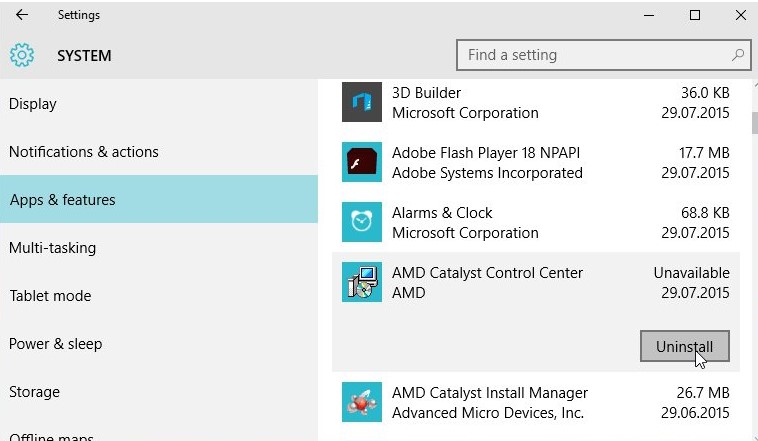Viewport: 758px width, 441px height.
Task: Click the Alarms & Clock icon
Action: (x=362, y=222)
